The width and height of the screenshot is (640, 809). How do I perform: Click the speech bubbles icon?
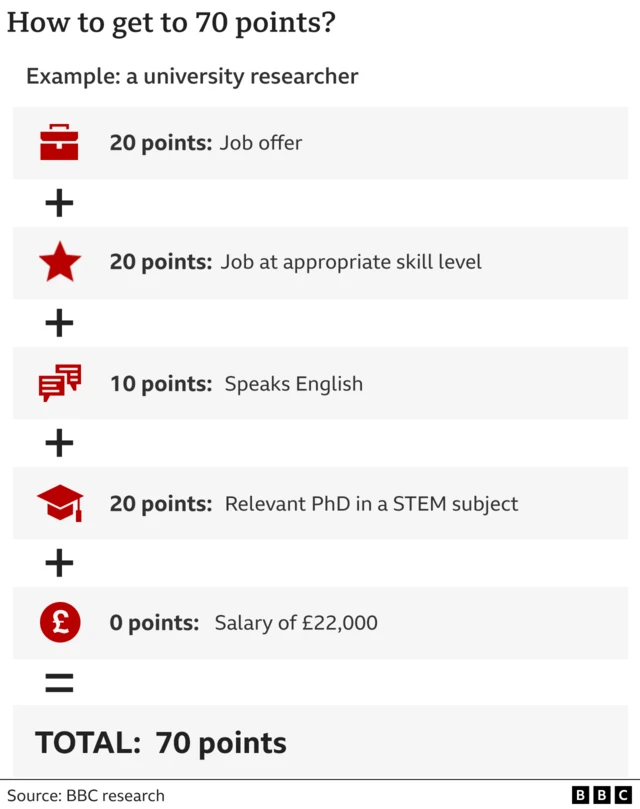59,383
